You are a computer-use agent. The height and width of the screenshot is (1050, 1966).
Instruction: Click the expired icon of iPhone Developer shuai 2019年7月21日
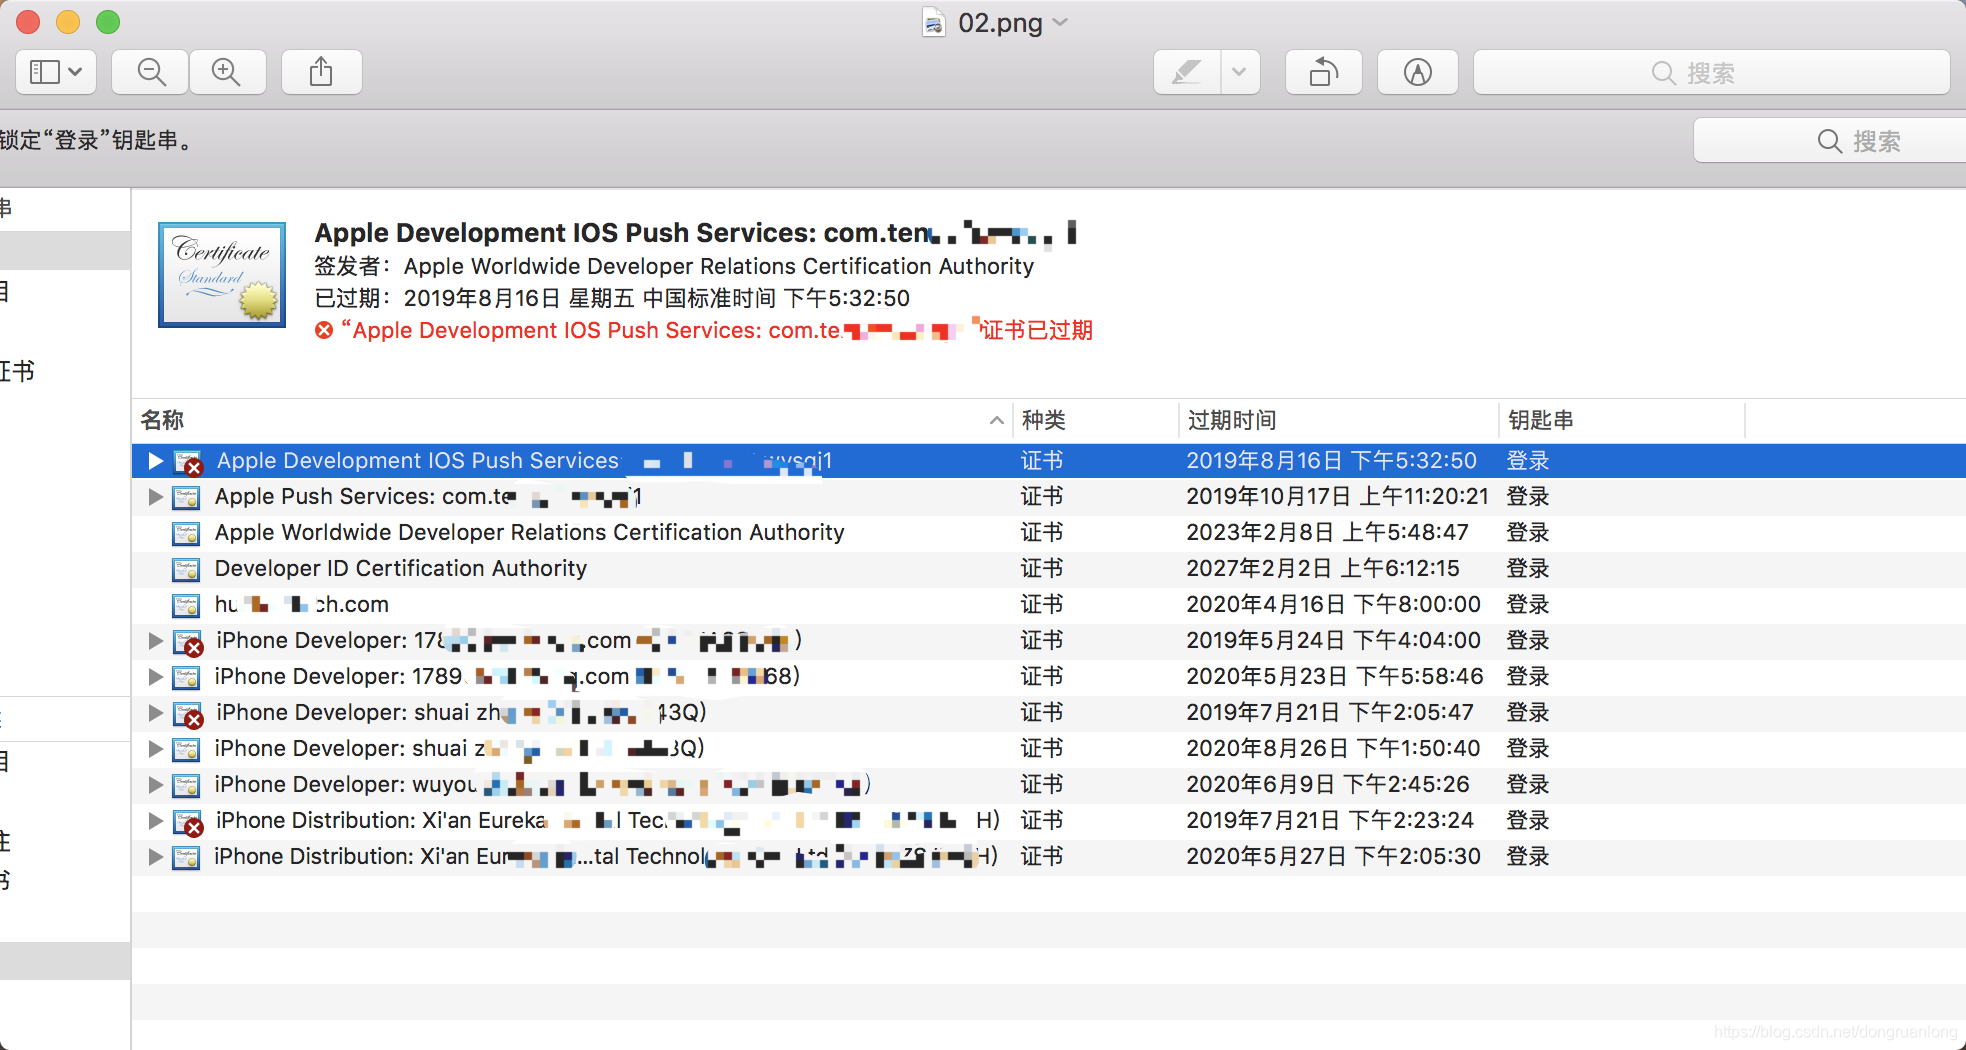188,714
